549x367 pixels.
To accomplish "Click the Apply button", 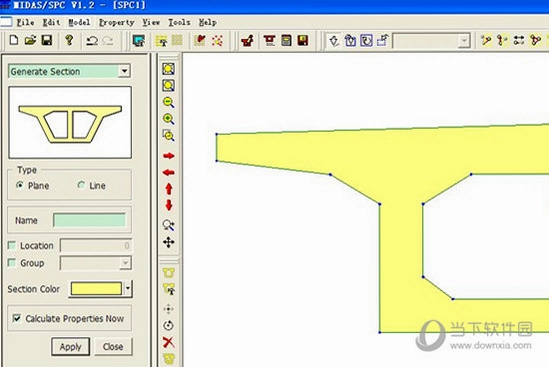I will (70, 347).
